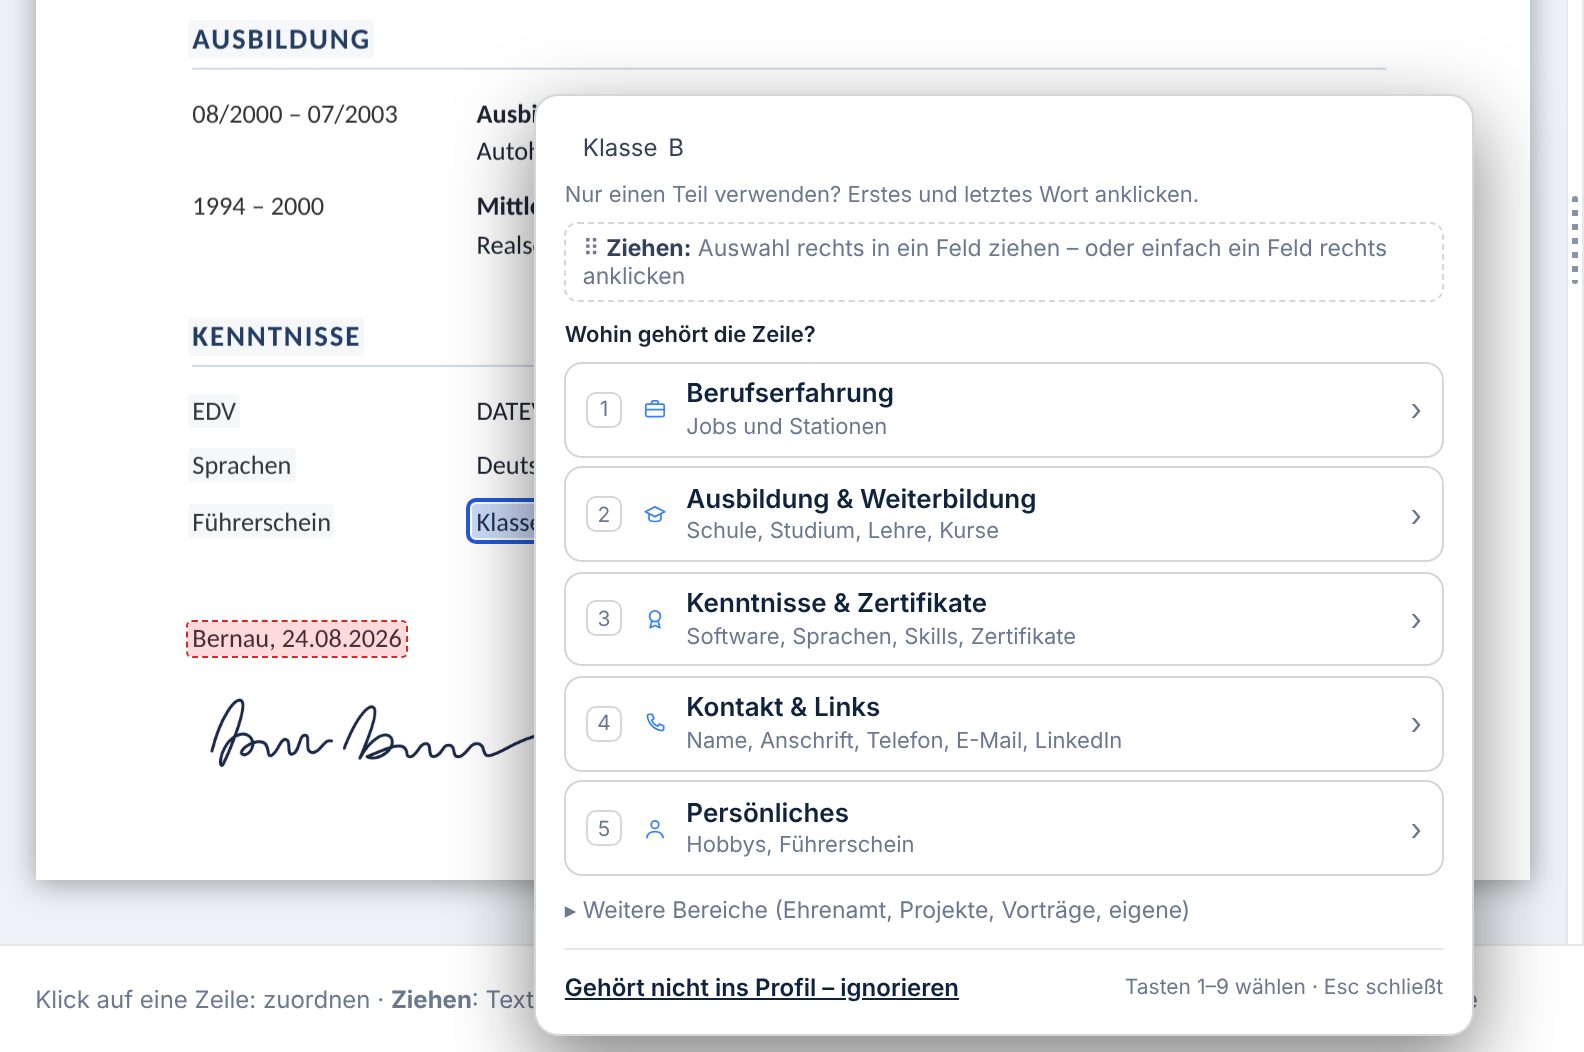Open Kenntnisse & Zertifikate chevron arrow

1416,621
